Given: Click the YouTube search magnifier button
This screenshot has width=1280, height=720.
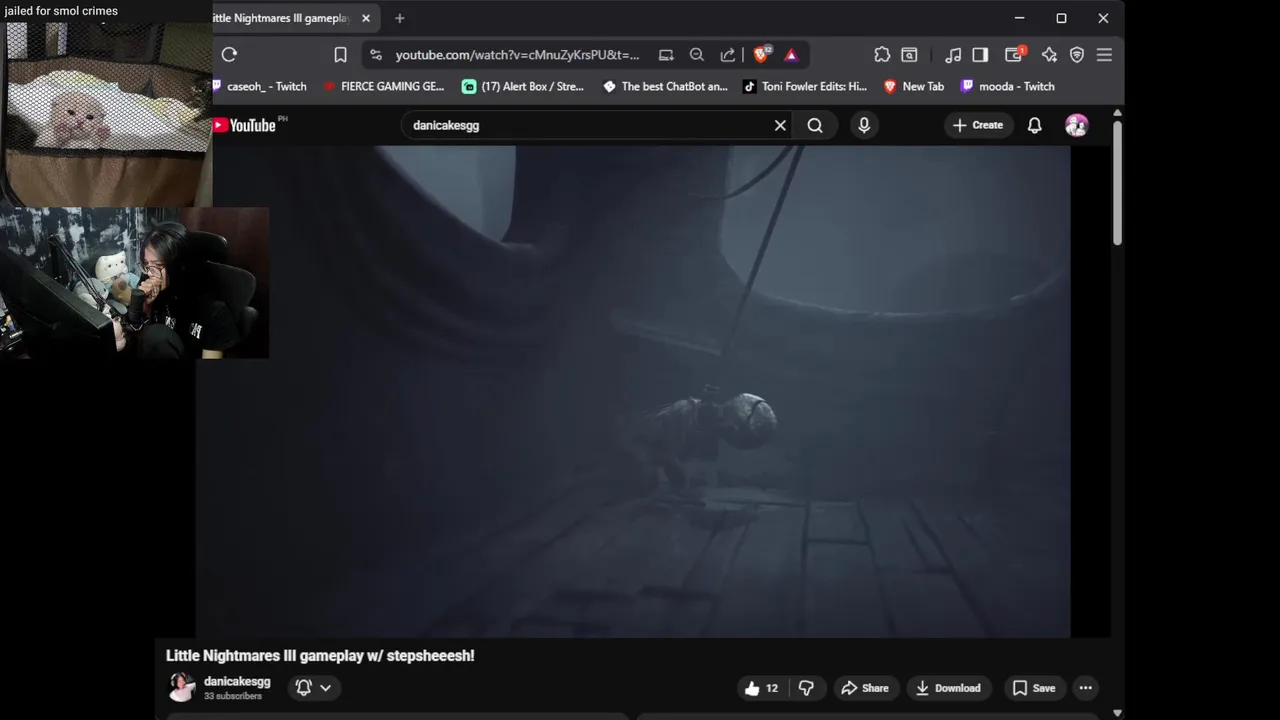Looking at the screenshot, I should (x=815, y=125).
